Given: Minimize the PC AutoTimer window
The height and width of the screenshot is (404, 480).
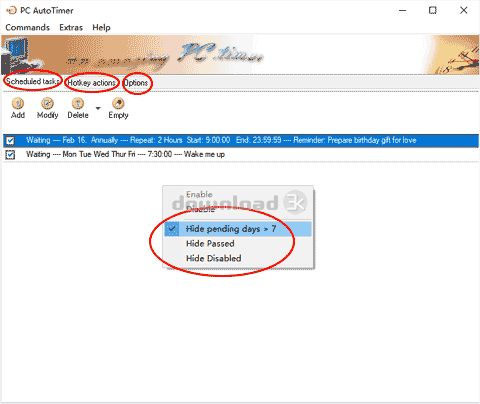Looking at the screenshot, I should pyautogui.click(x=403, y=10).
